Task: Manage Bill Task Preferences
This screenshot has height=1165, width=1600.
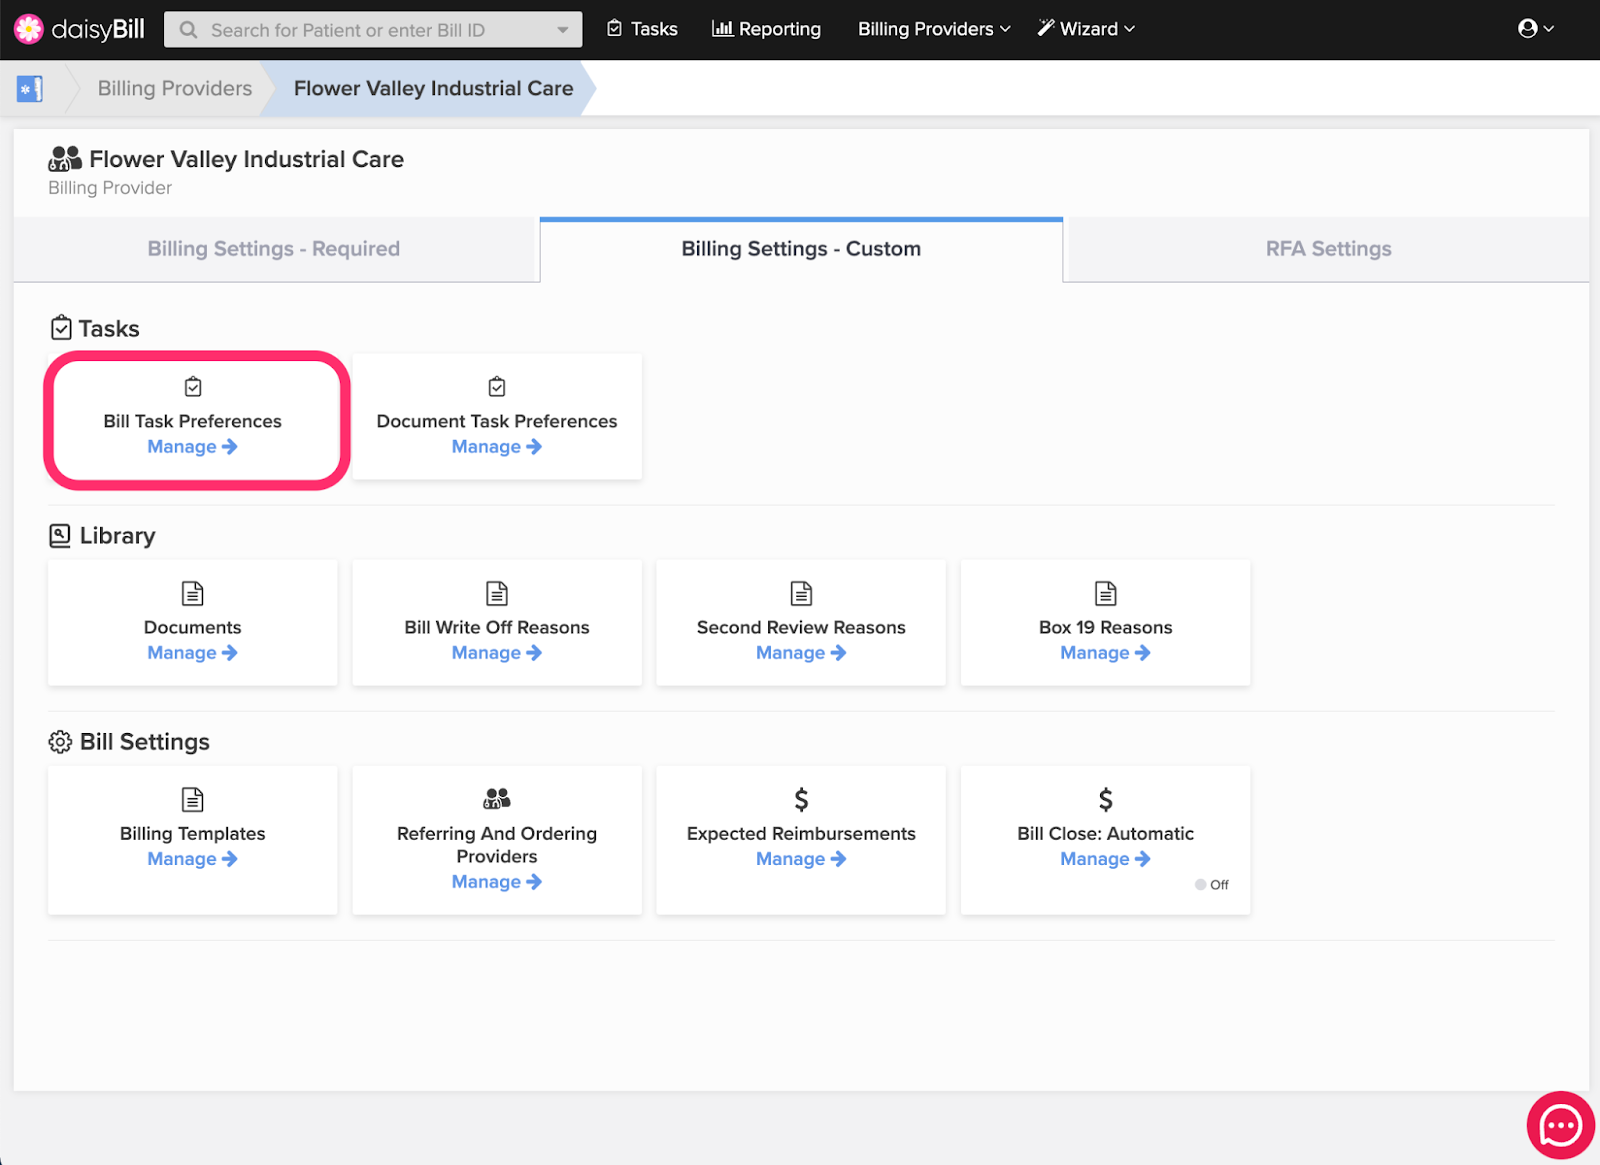Action: [192, 447]
